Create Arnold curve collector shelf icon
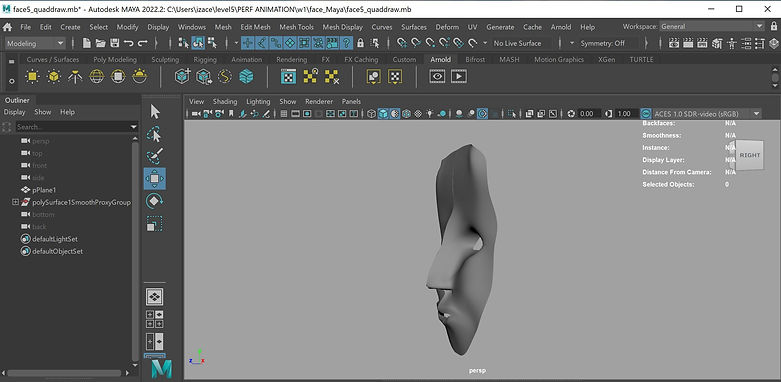Image resolution: width=781 pixels, height=382 pixels. (225, 77)
